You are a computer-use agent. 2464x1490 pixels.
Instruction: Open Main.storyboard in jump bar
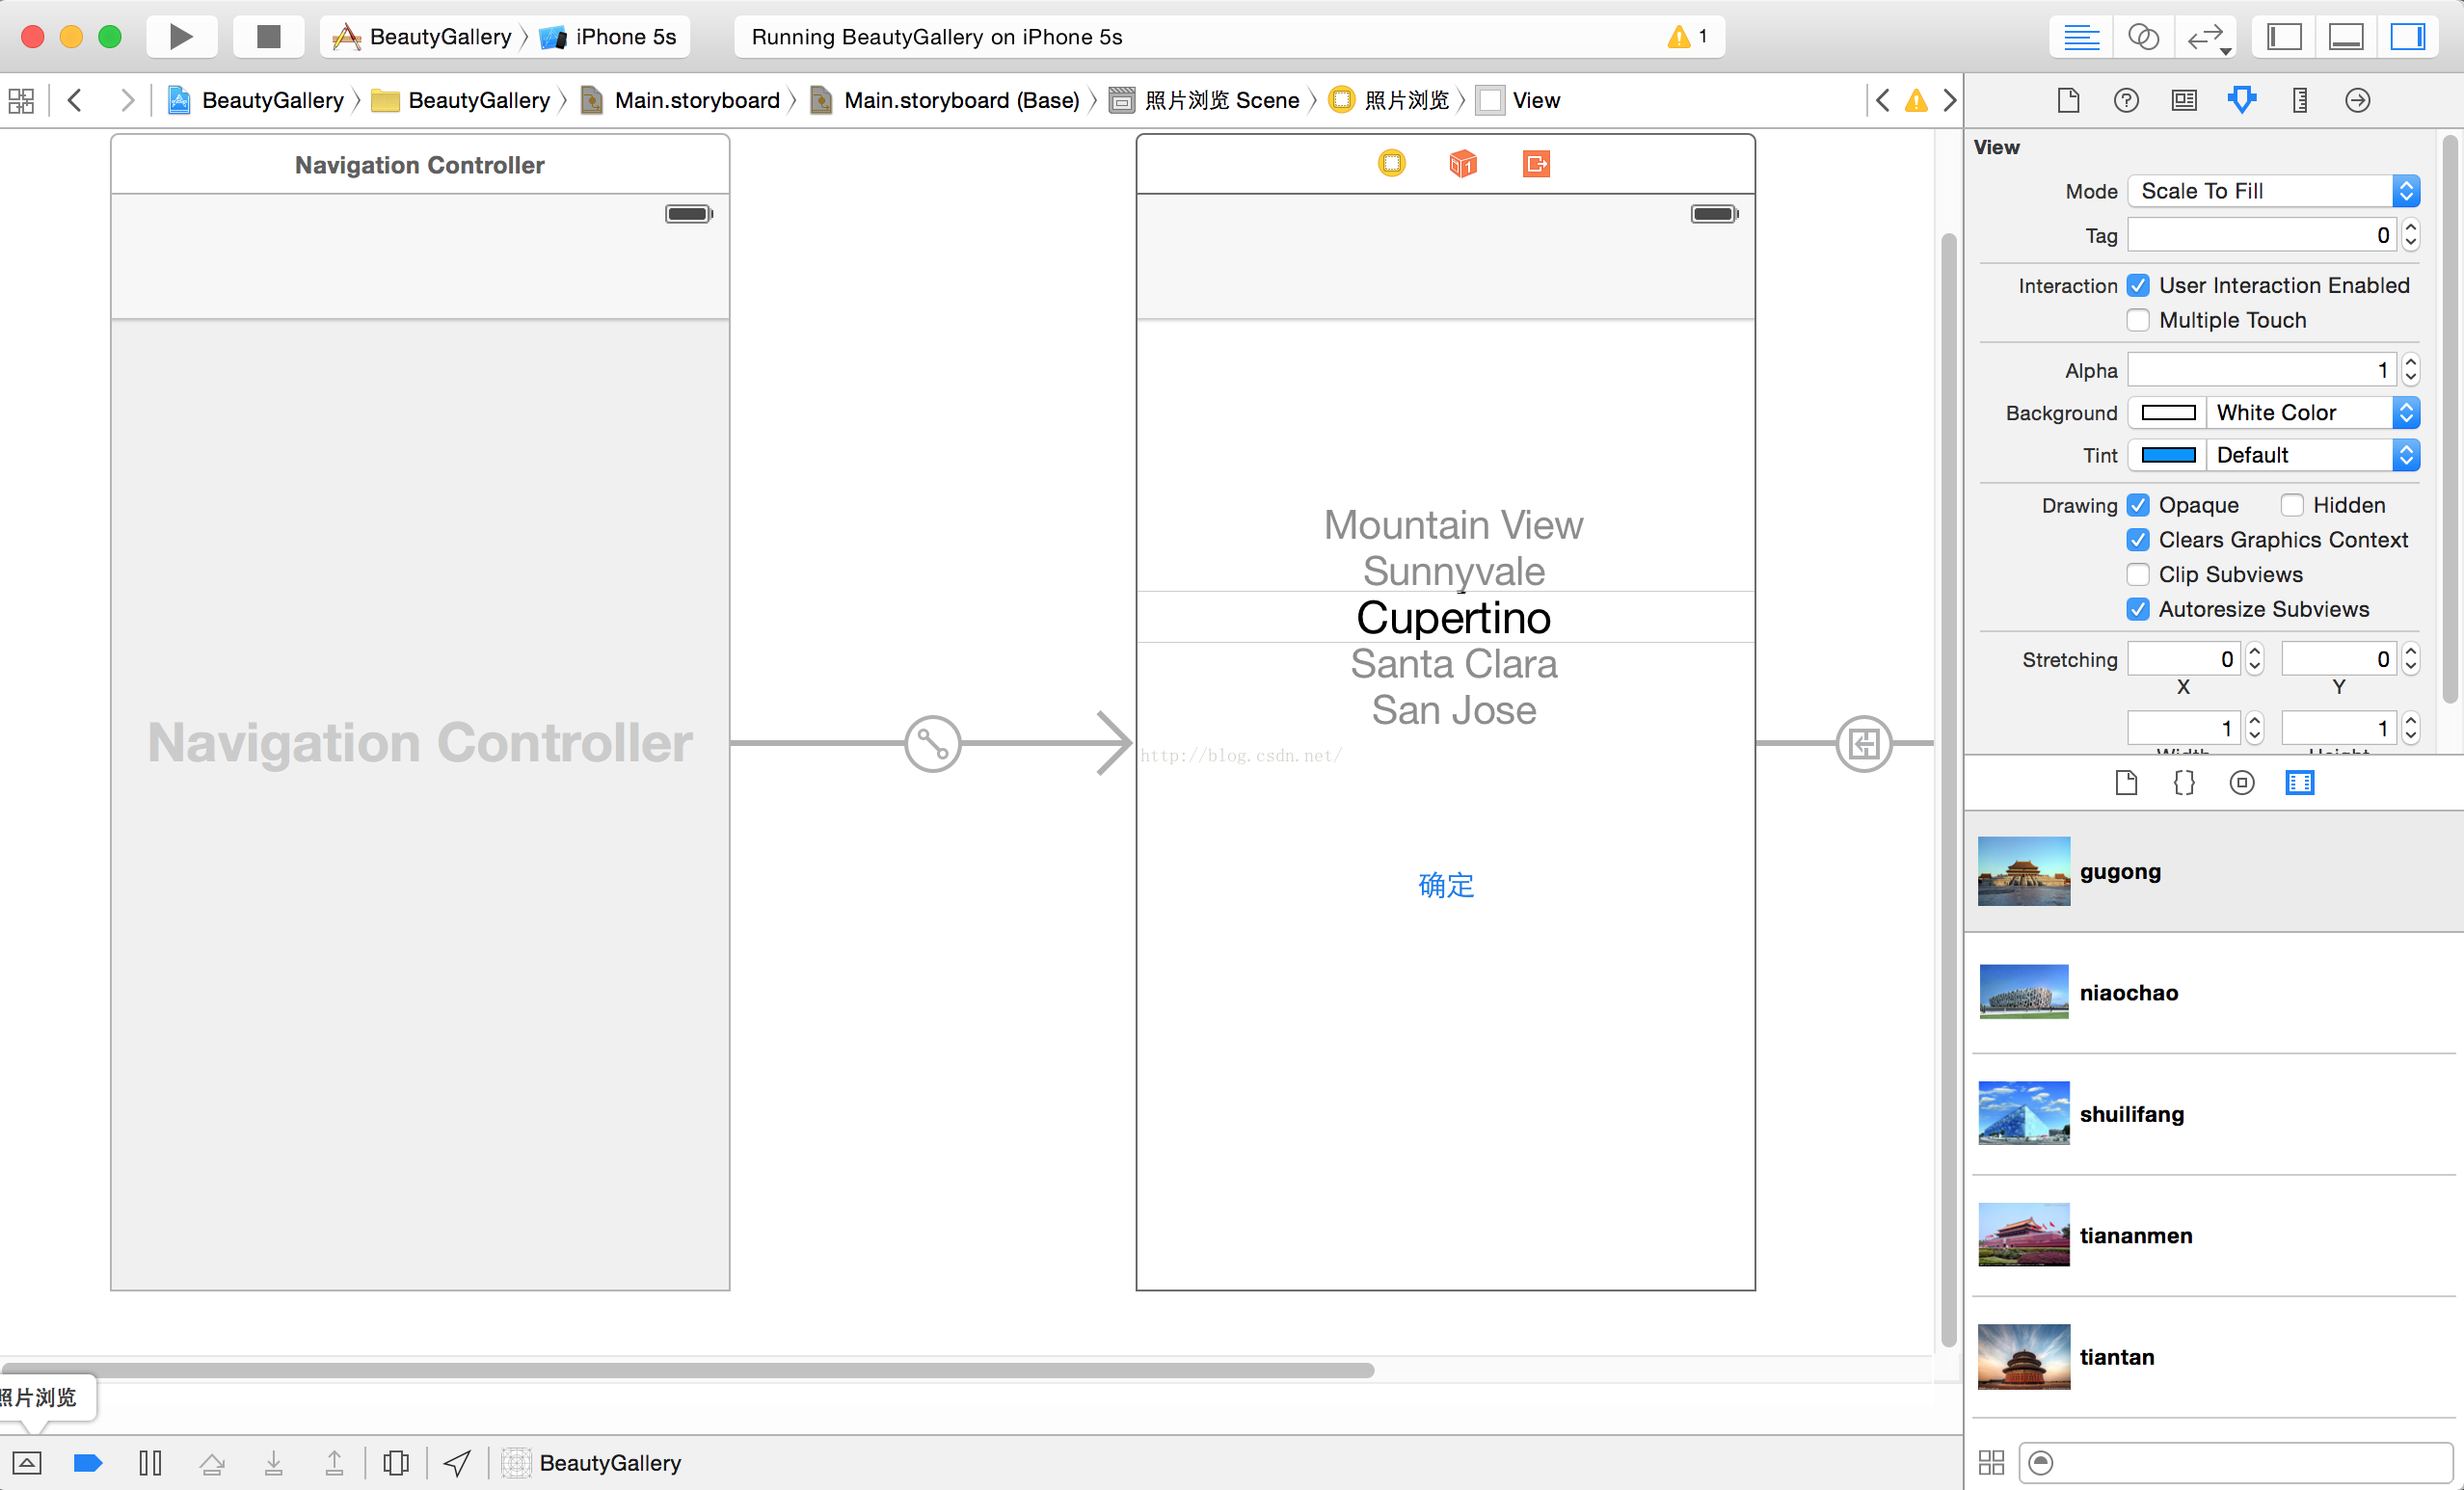click(x=681, y=100)
